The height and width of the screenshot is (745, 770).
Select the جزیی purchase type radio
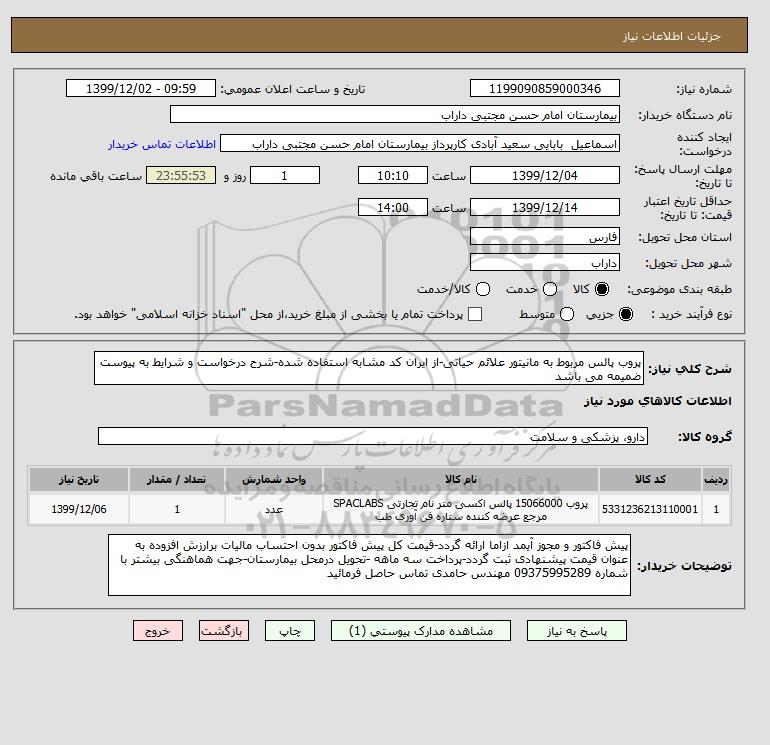coord(626,314)
